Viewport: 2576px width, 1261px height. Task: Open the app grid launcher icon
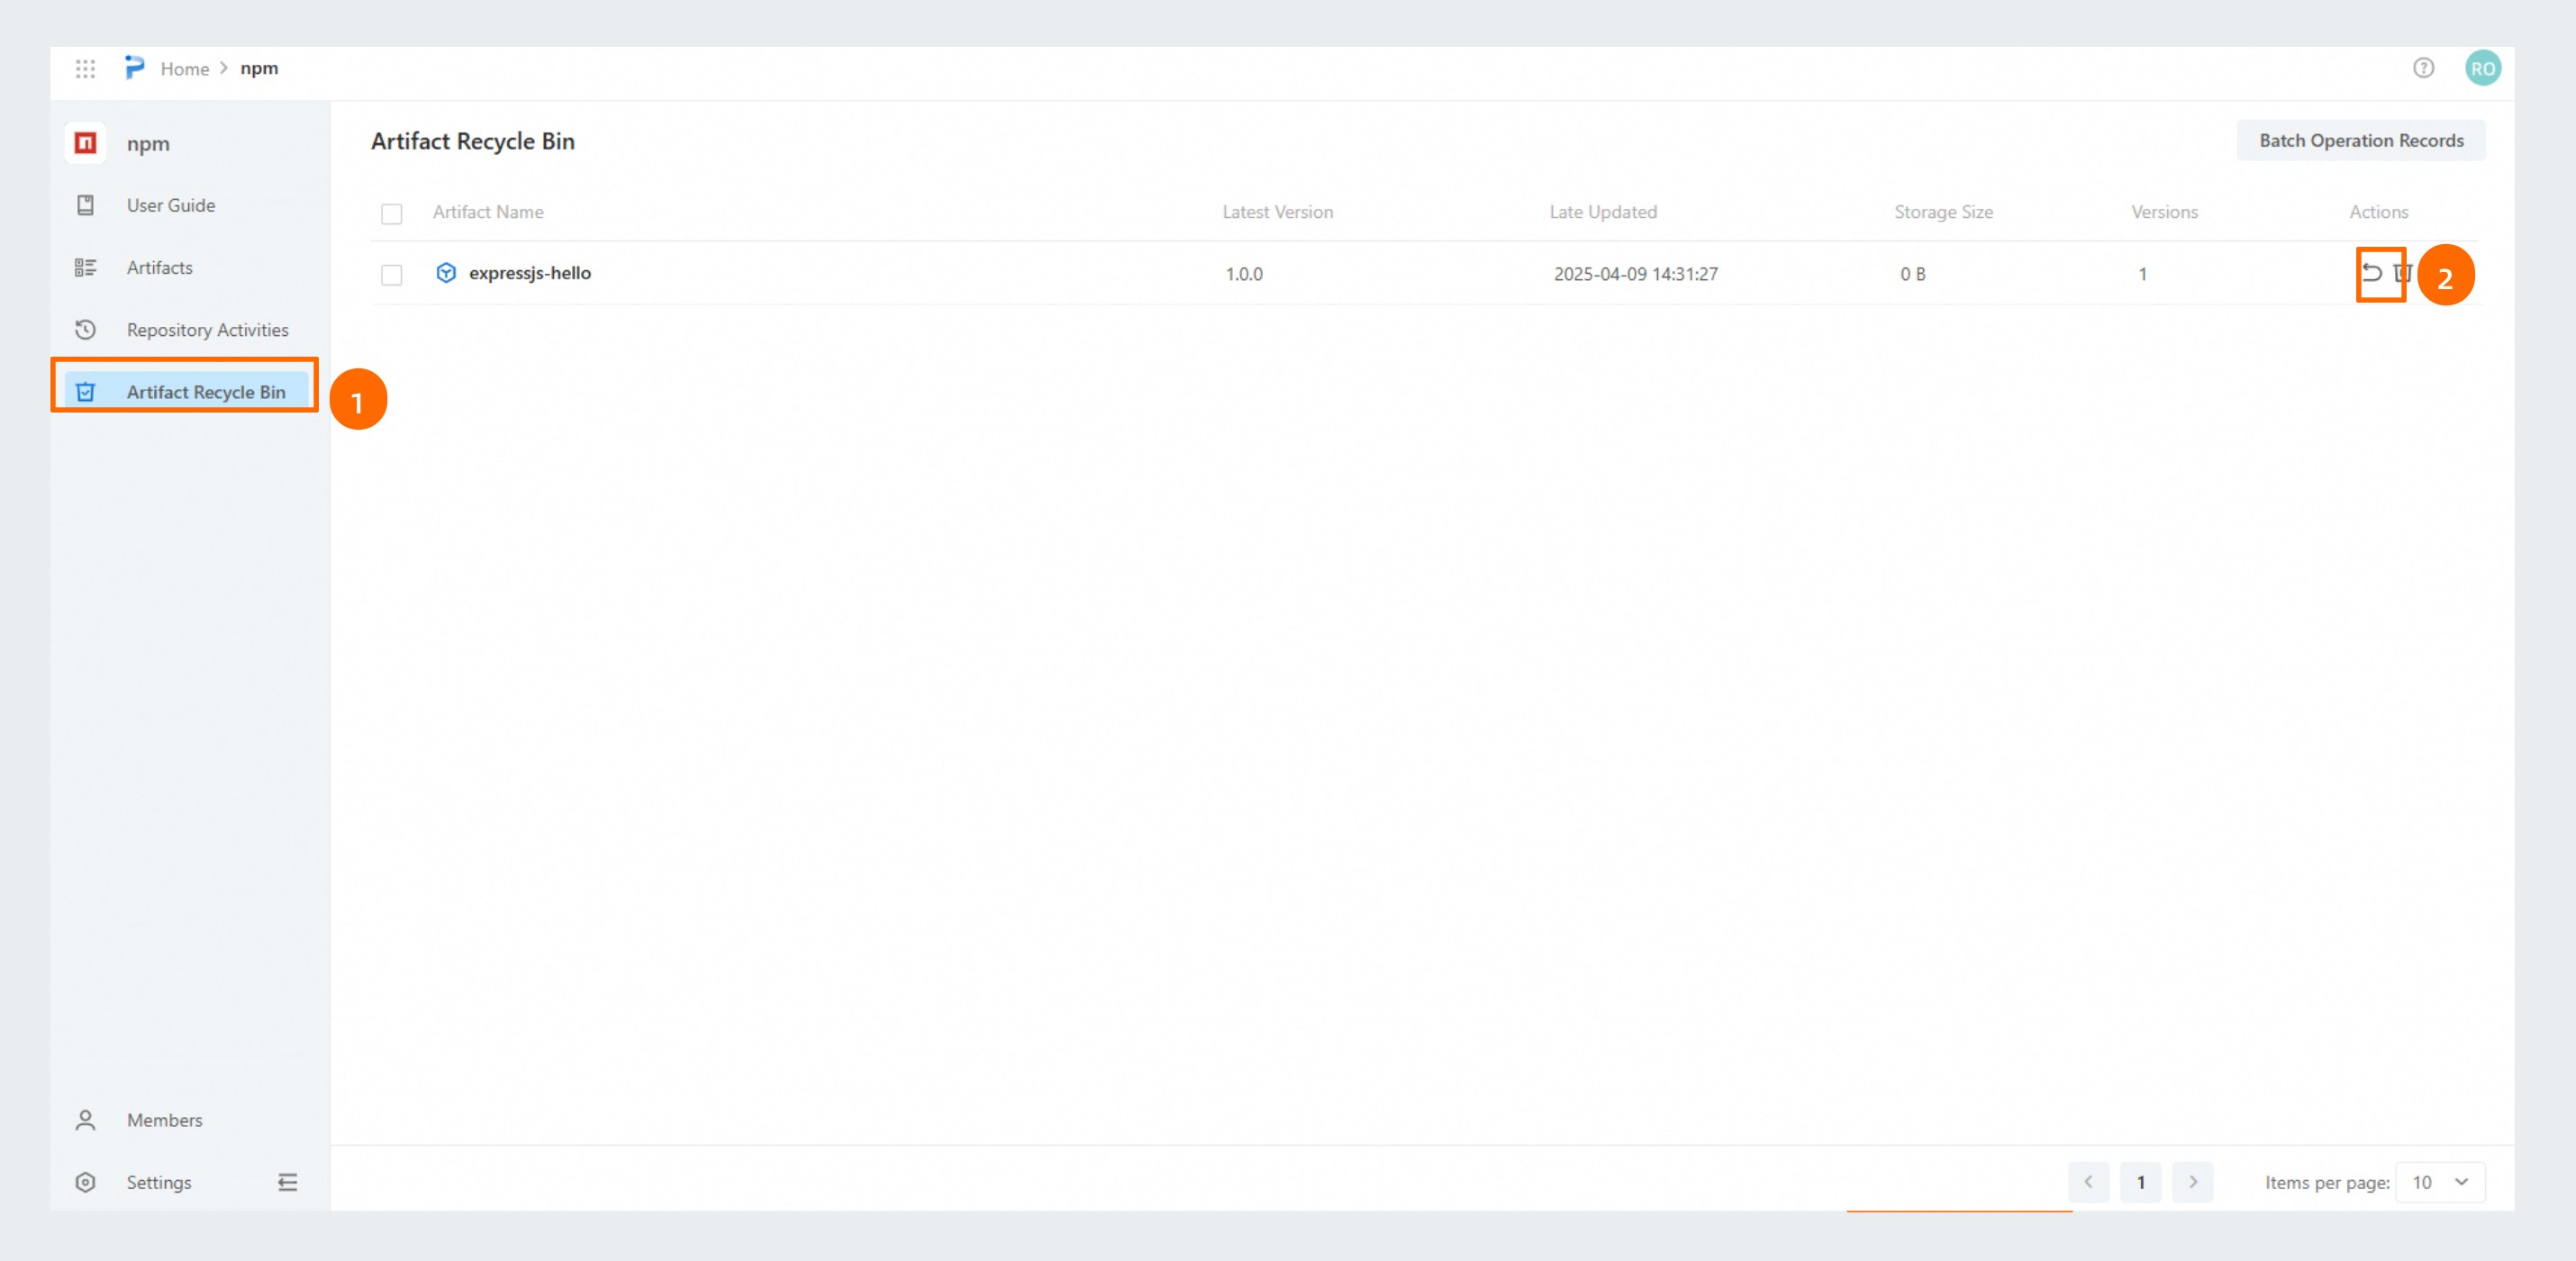[85, 69]
